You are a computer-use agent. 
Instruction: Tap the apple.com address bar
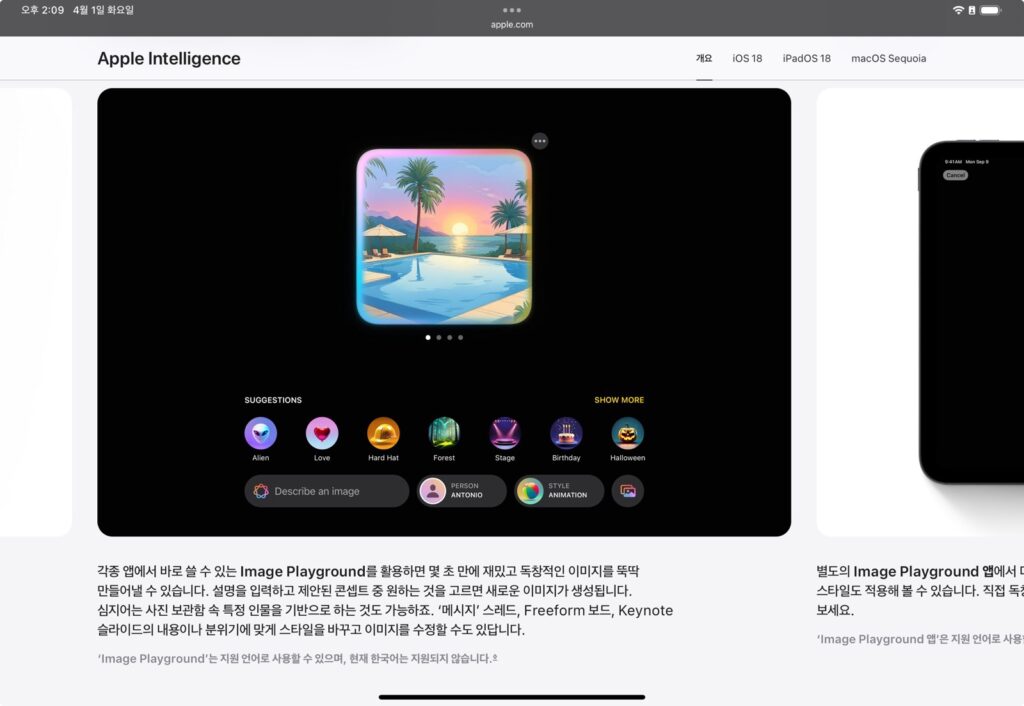(x=512, y=24)
